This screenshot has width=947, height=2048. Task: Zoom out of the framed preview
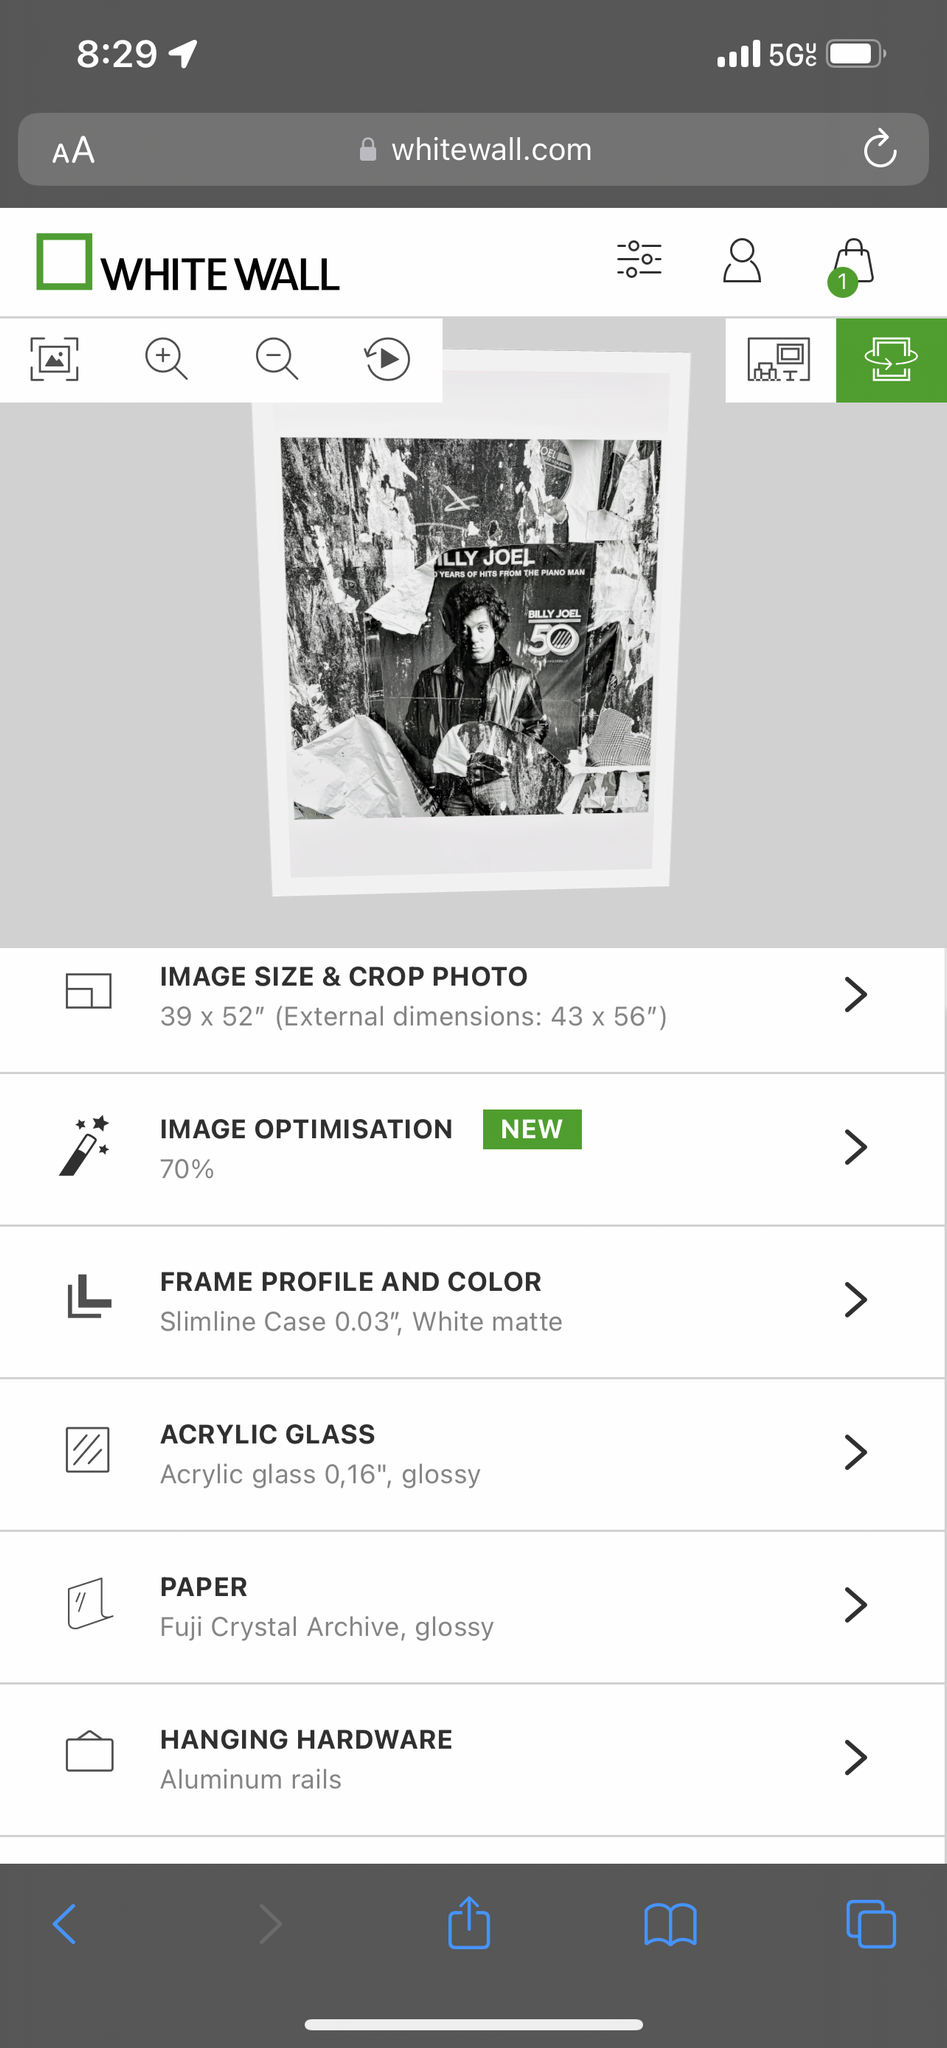click(277, 359)
